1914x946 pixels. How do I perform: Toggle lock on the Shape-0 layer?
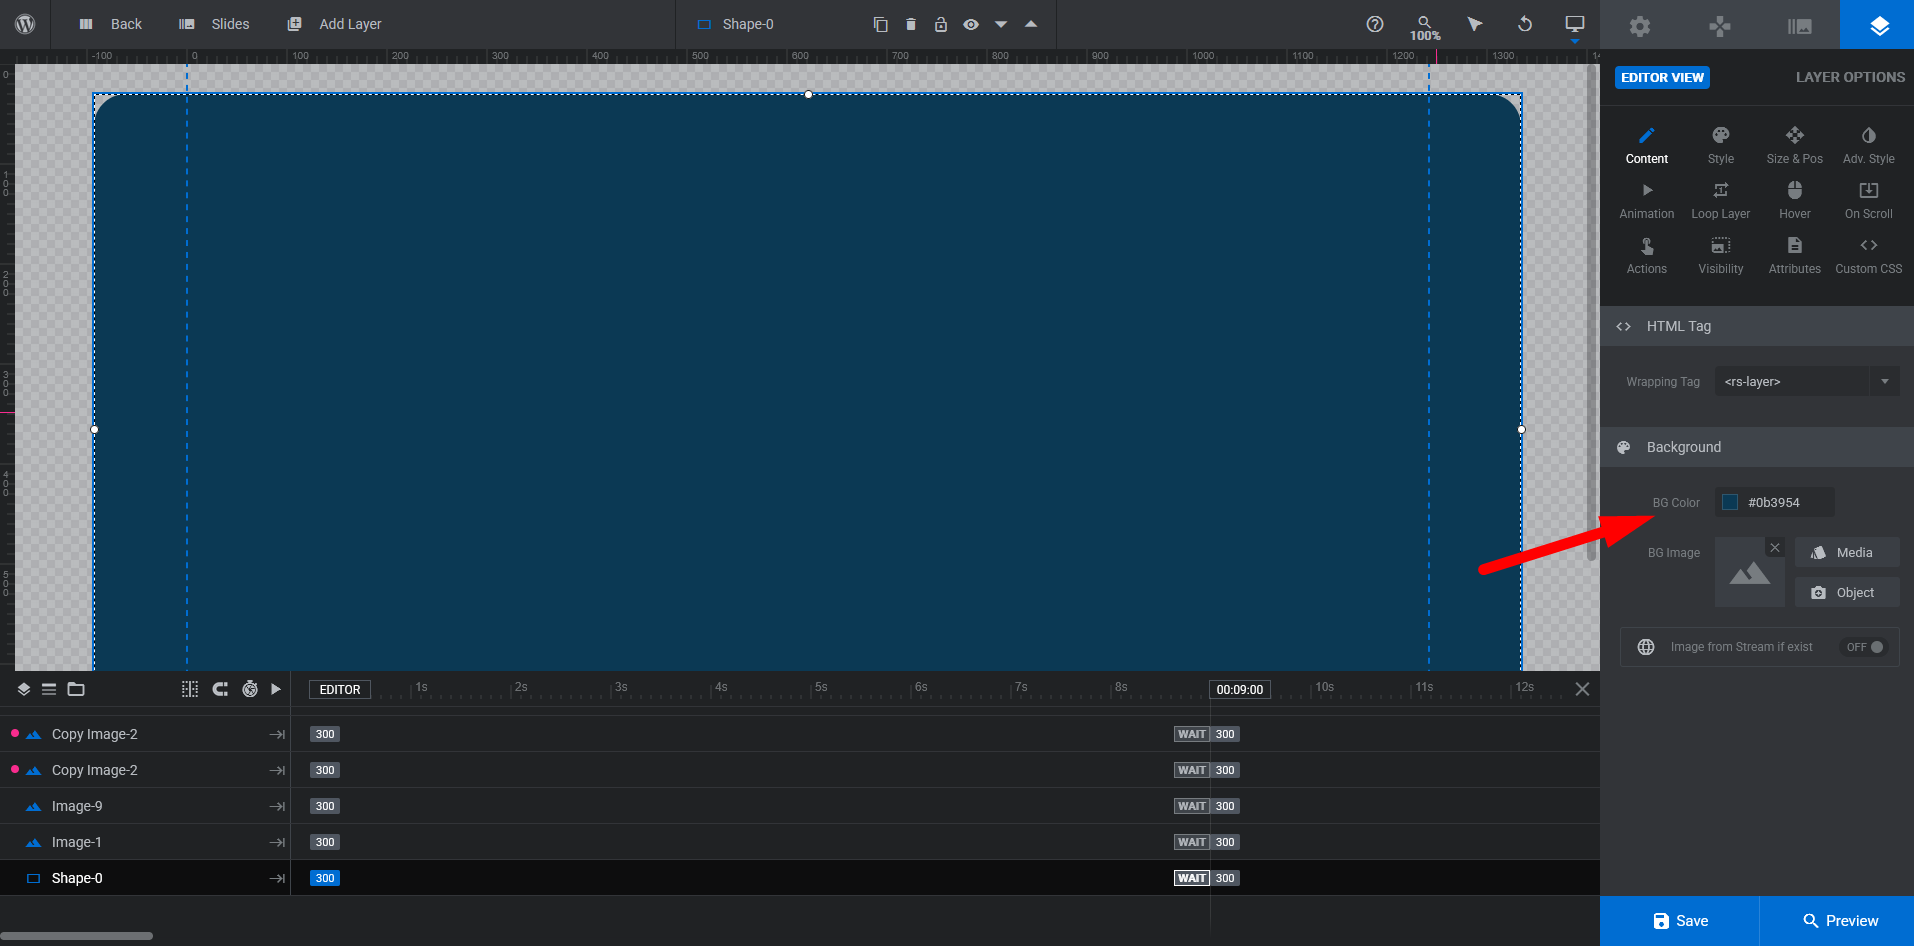point(940,24)
